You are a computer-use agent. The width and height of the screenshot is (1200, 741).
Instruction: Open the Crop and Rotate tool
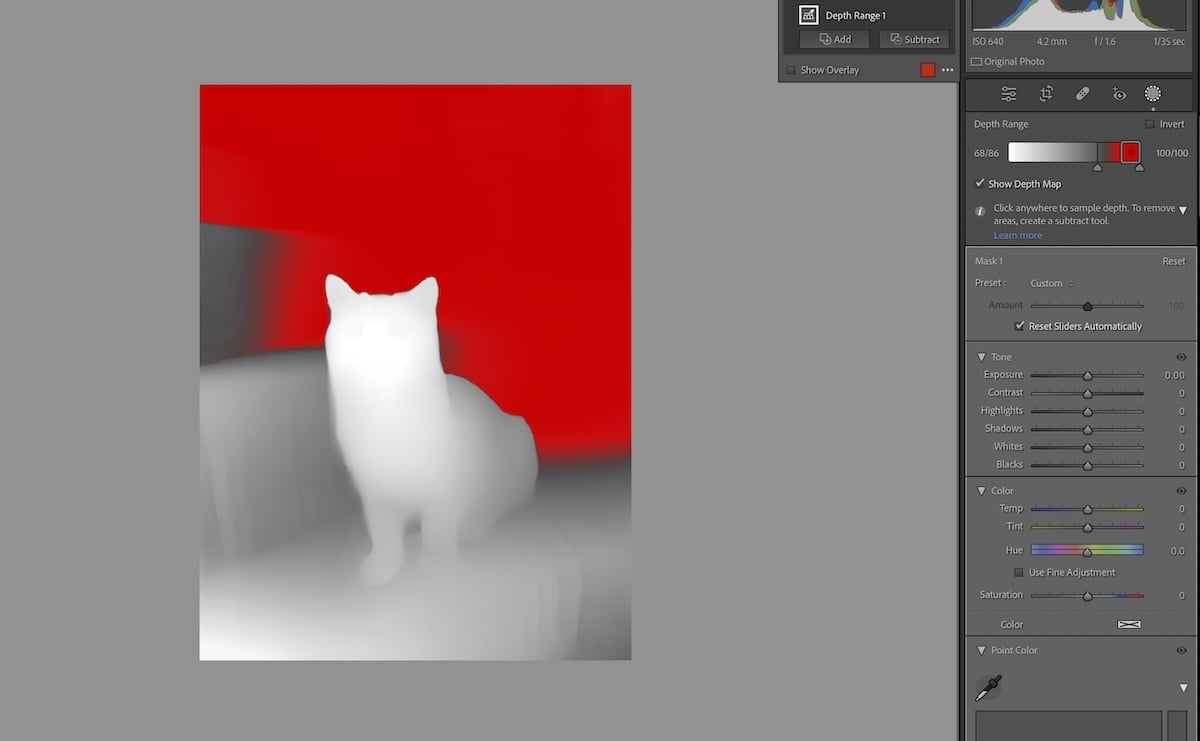click(x=1046, y=93)
